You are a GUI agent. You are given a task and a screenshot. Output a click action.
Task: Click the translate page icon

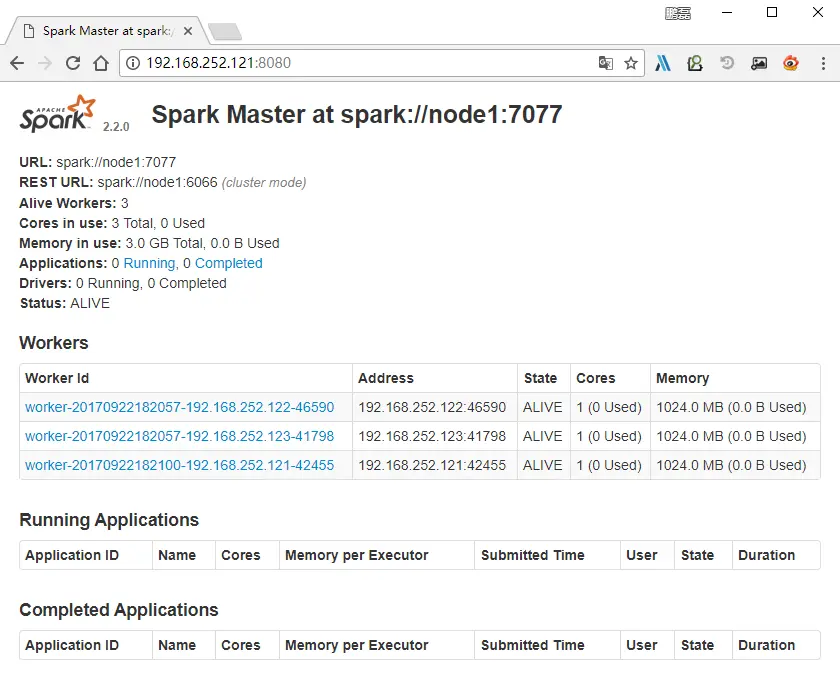pos(605,63)
